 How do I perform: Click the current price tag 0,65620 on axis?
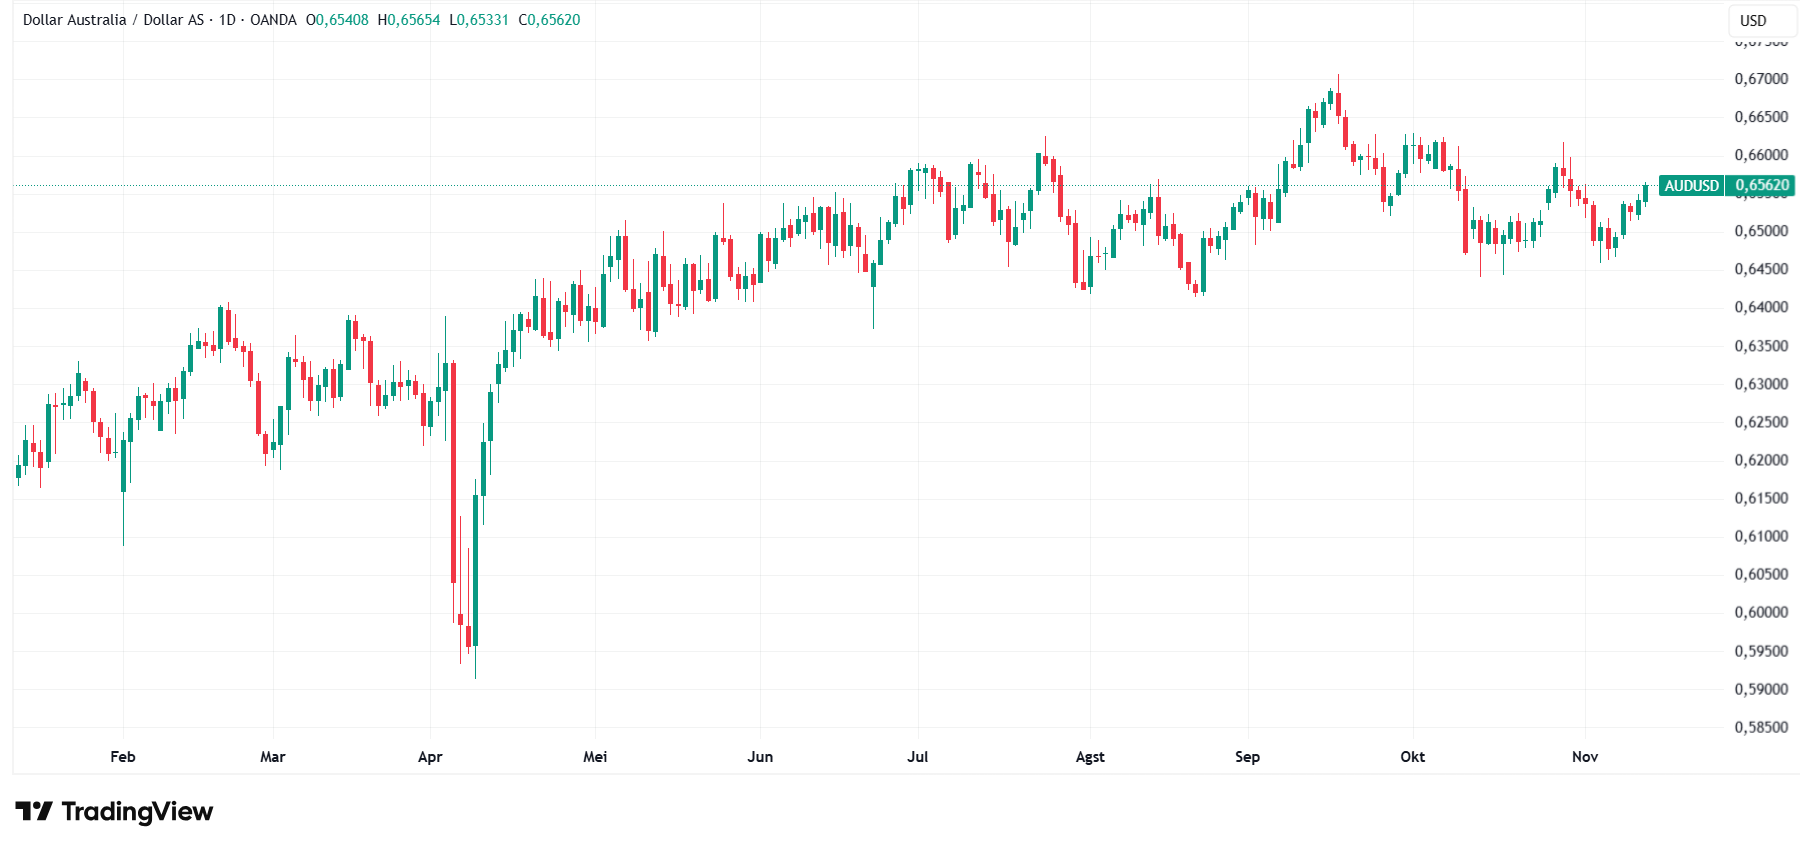1761,185
